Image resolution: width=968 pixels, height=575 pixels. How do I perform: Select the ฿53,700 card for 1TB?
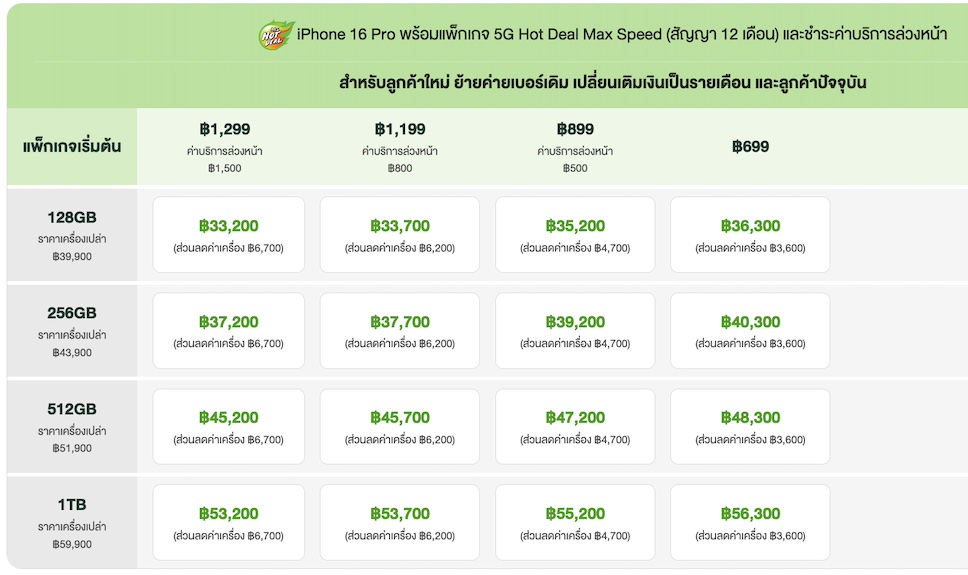click(x=400, y=523)
